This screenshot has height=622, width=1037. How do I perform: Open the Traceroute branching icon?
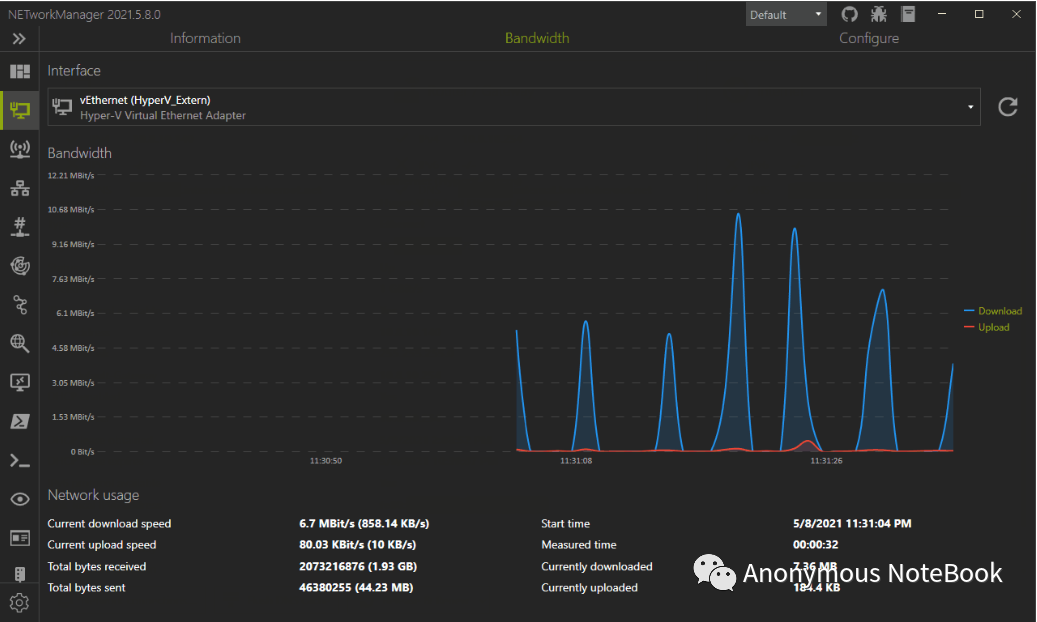coord(20,305)
